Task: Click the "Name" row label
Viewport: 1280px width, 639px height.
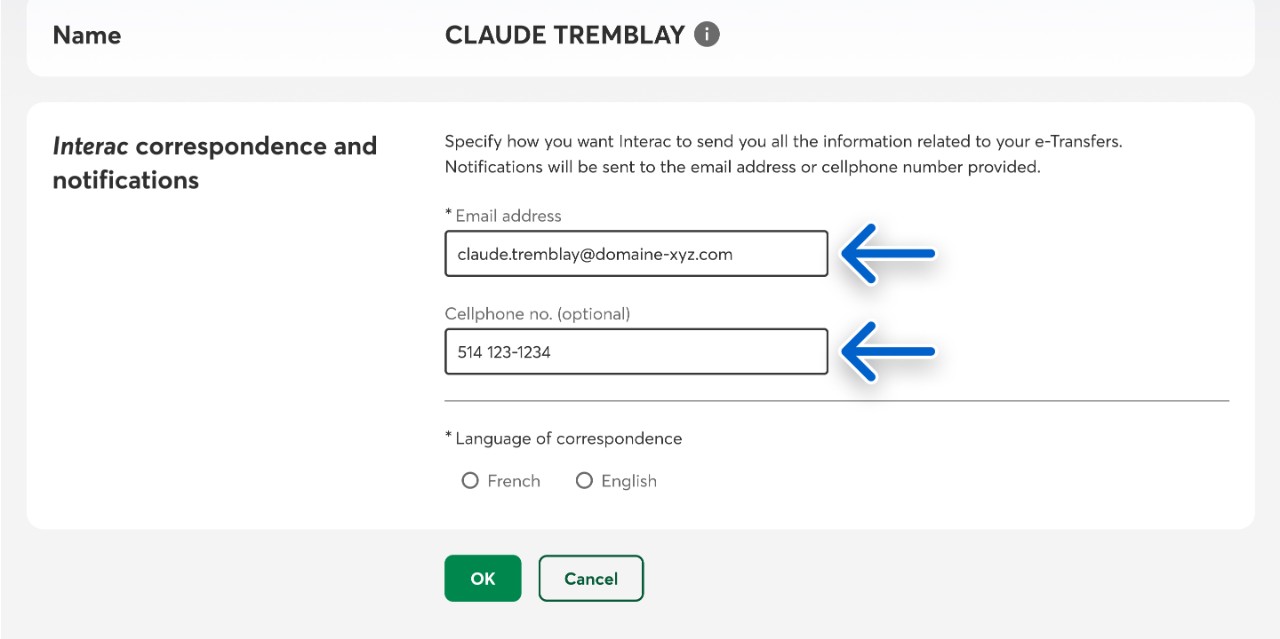Action: tap(87, 36)
